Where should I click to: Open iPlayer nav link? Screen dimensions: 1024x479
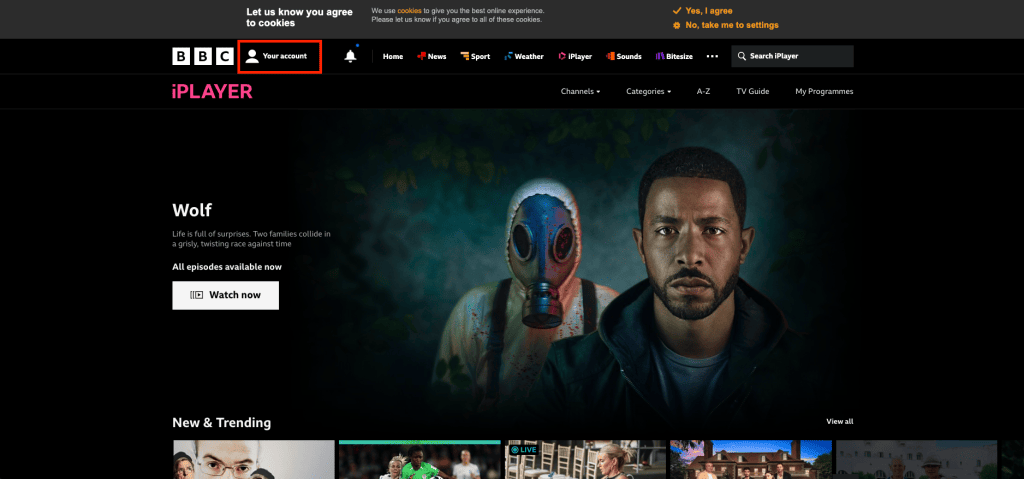[575, 56]
